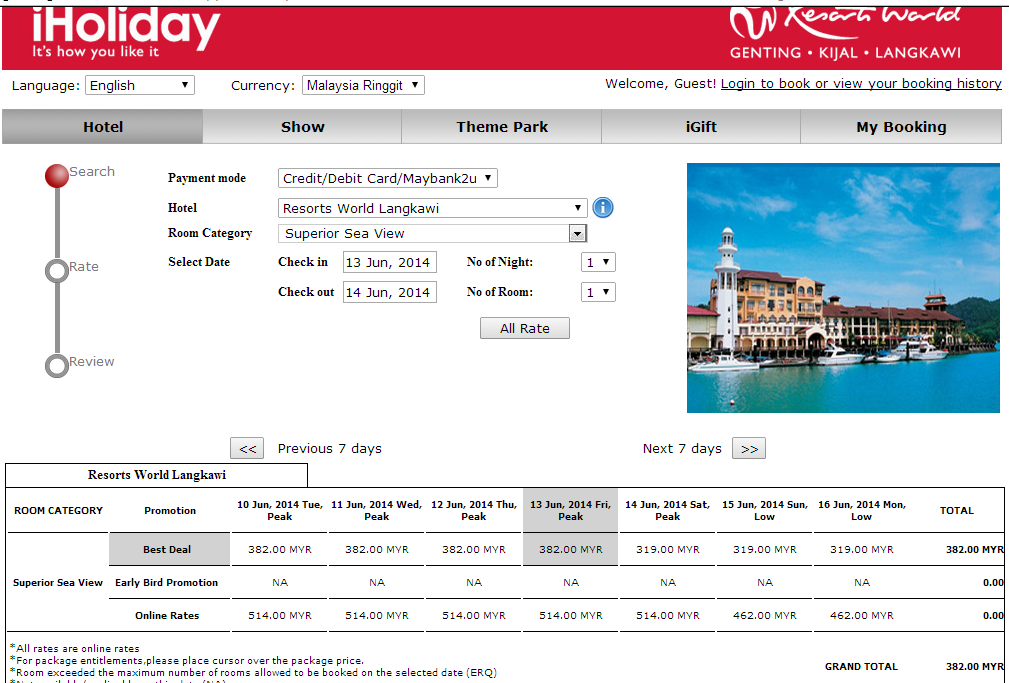Click the iHoliday logo
Viewport: 1009px width, 683px height.
125,33
